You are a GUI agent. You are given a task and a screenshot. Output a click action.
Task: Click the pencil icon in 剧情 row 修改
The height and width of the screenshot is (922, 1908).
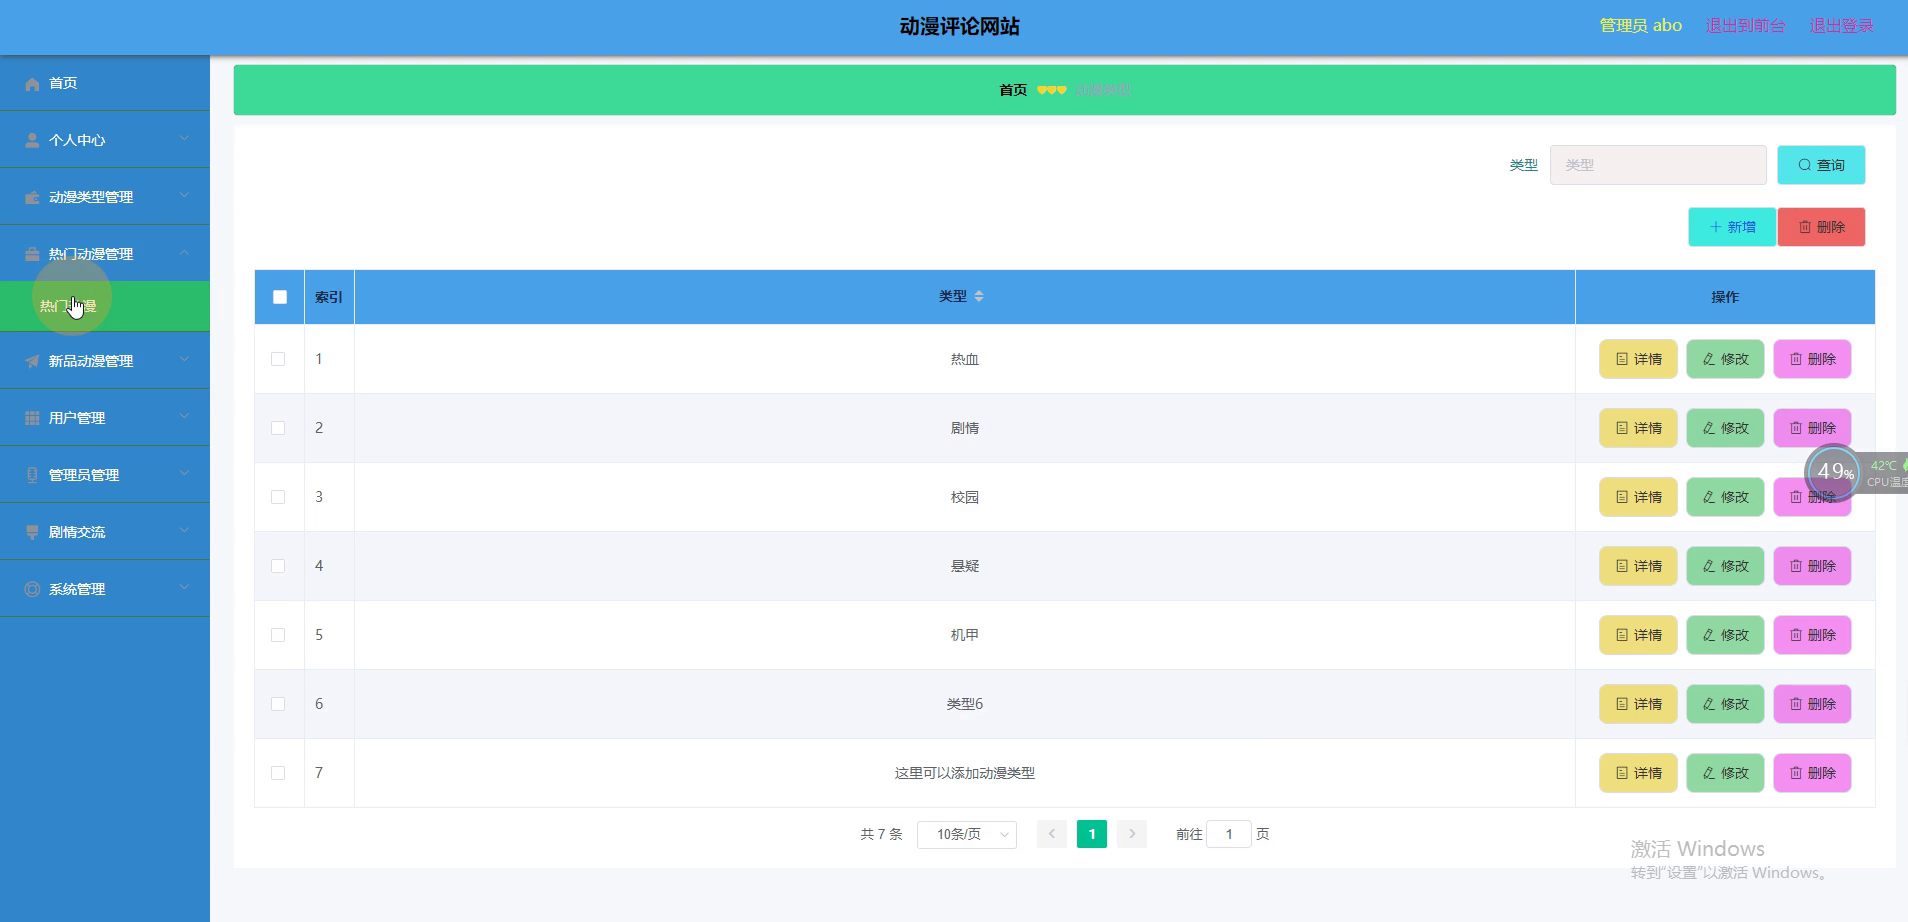tap(1709, 428)
